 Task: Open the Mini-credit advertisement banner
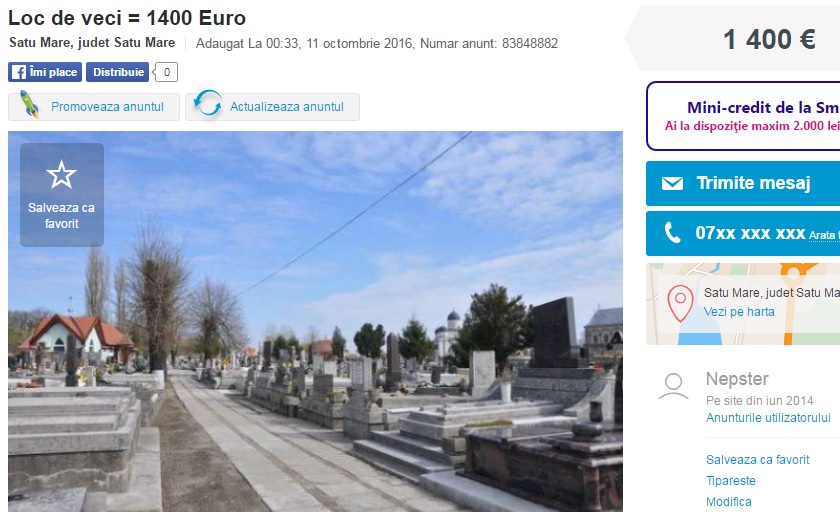click(744, 116)
